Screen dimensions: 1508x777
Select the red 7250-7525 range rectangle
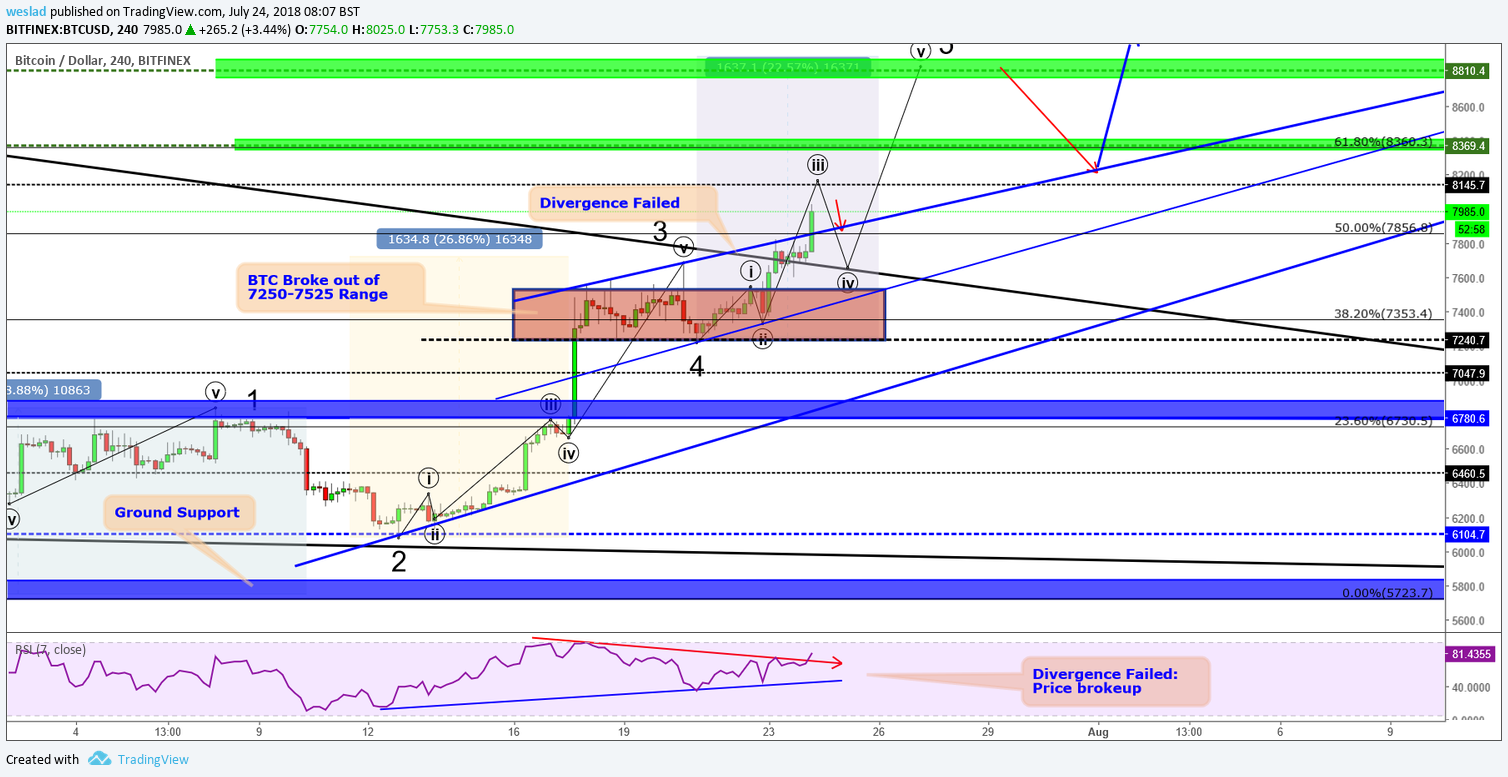pos(698,315)
